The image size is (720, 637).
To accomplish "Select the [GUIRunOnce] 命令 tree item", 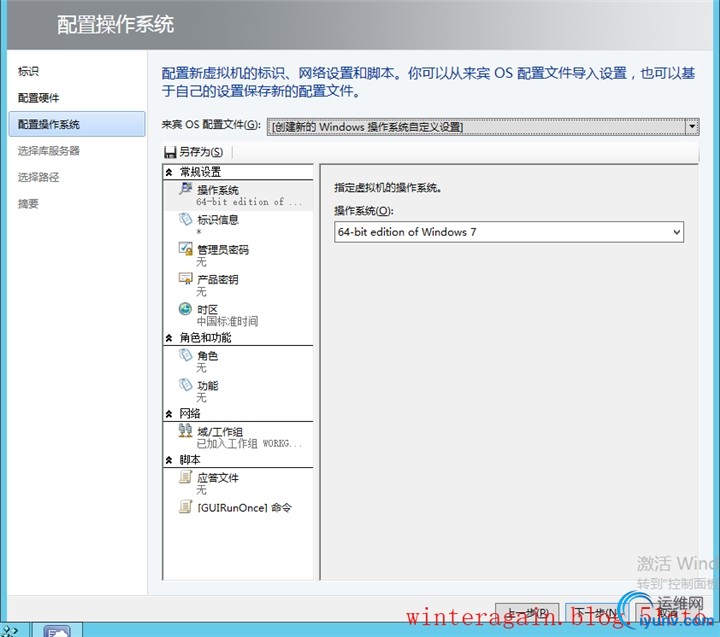I will click(x=238, y=508).
